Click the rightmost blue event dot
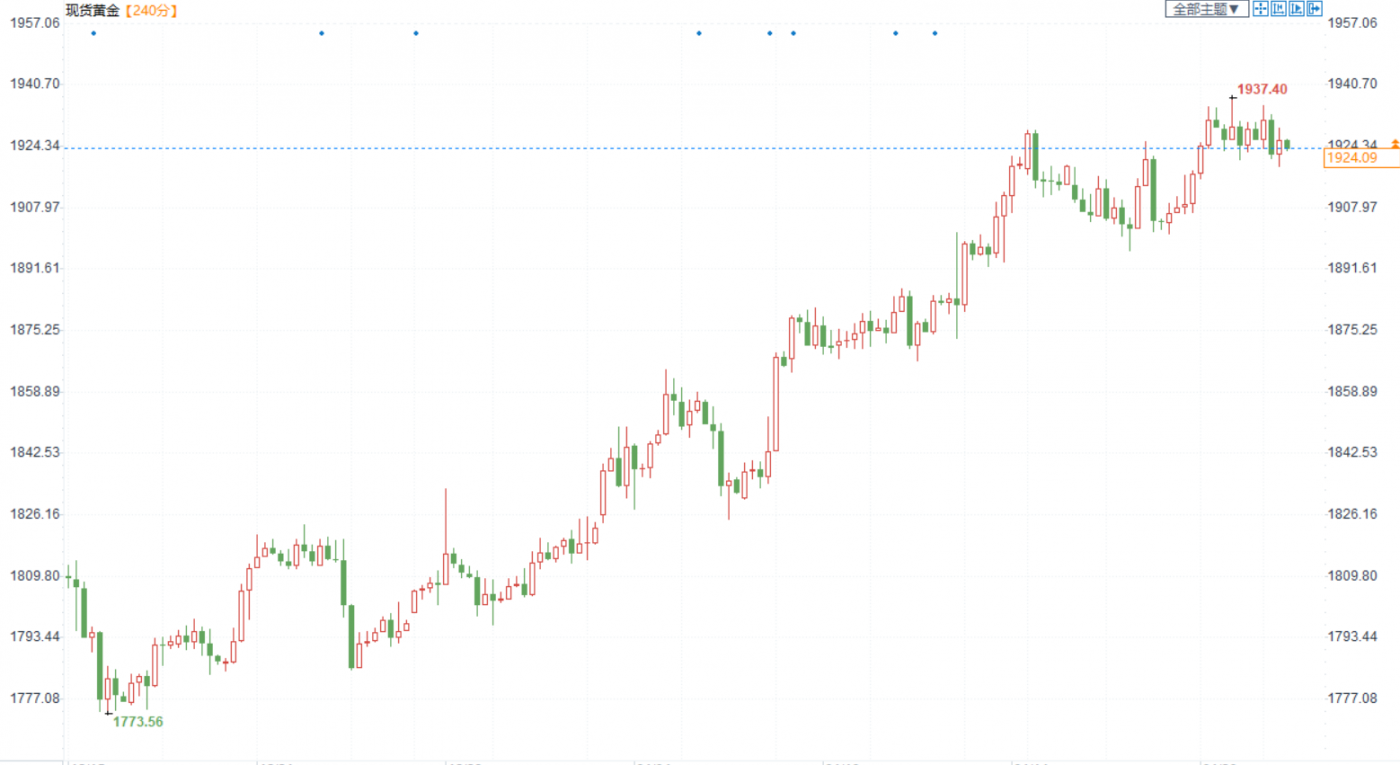1400x765 pixels. [935, 33]
